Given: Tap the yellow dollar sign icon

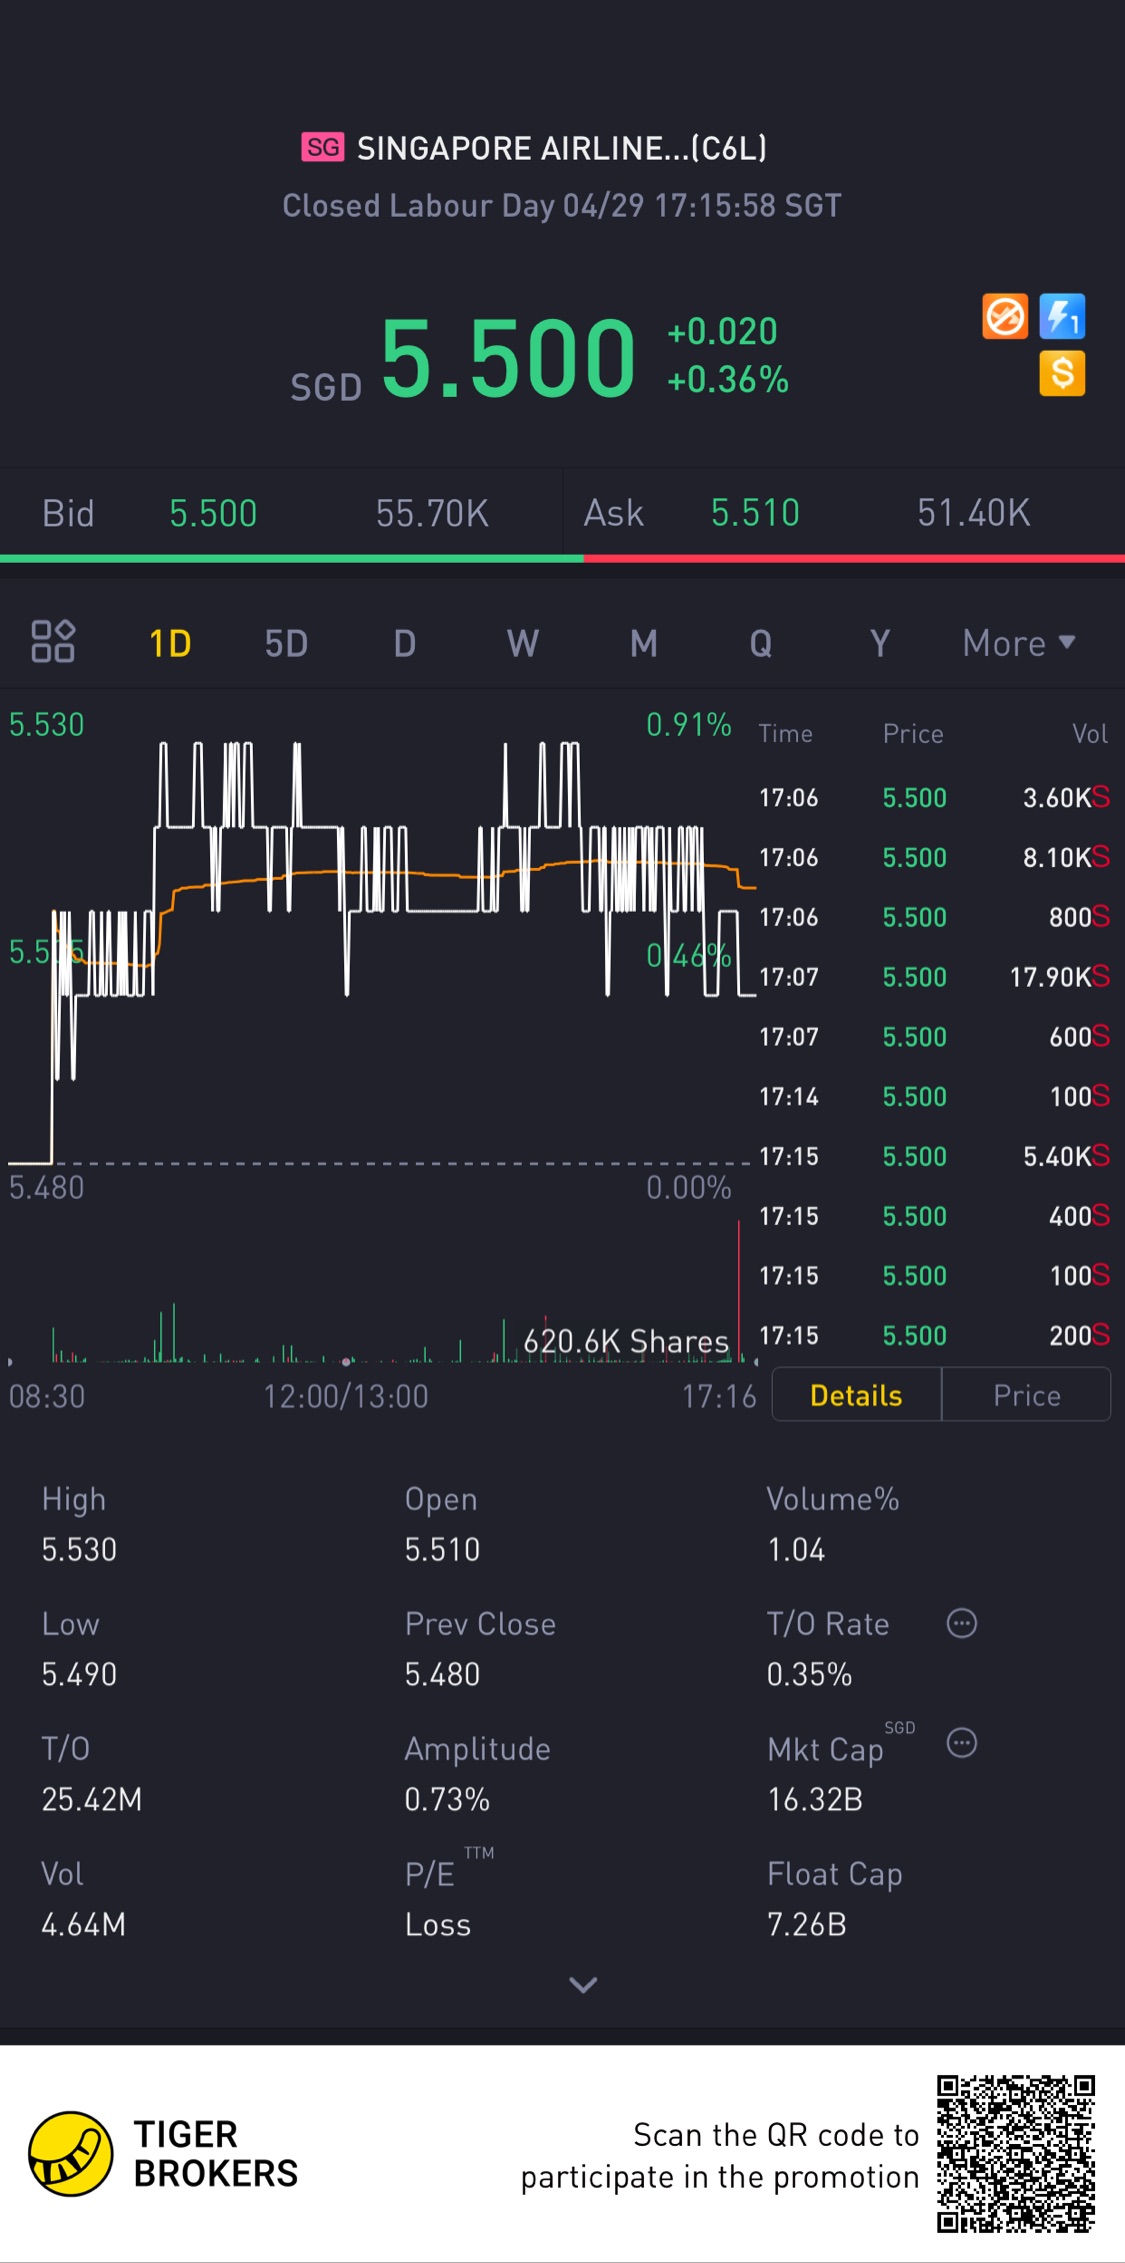Looking at the screenshot, I should [x=1062, y=374].
